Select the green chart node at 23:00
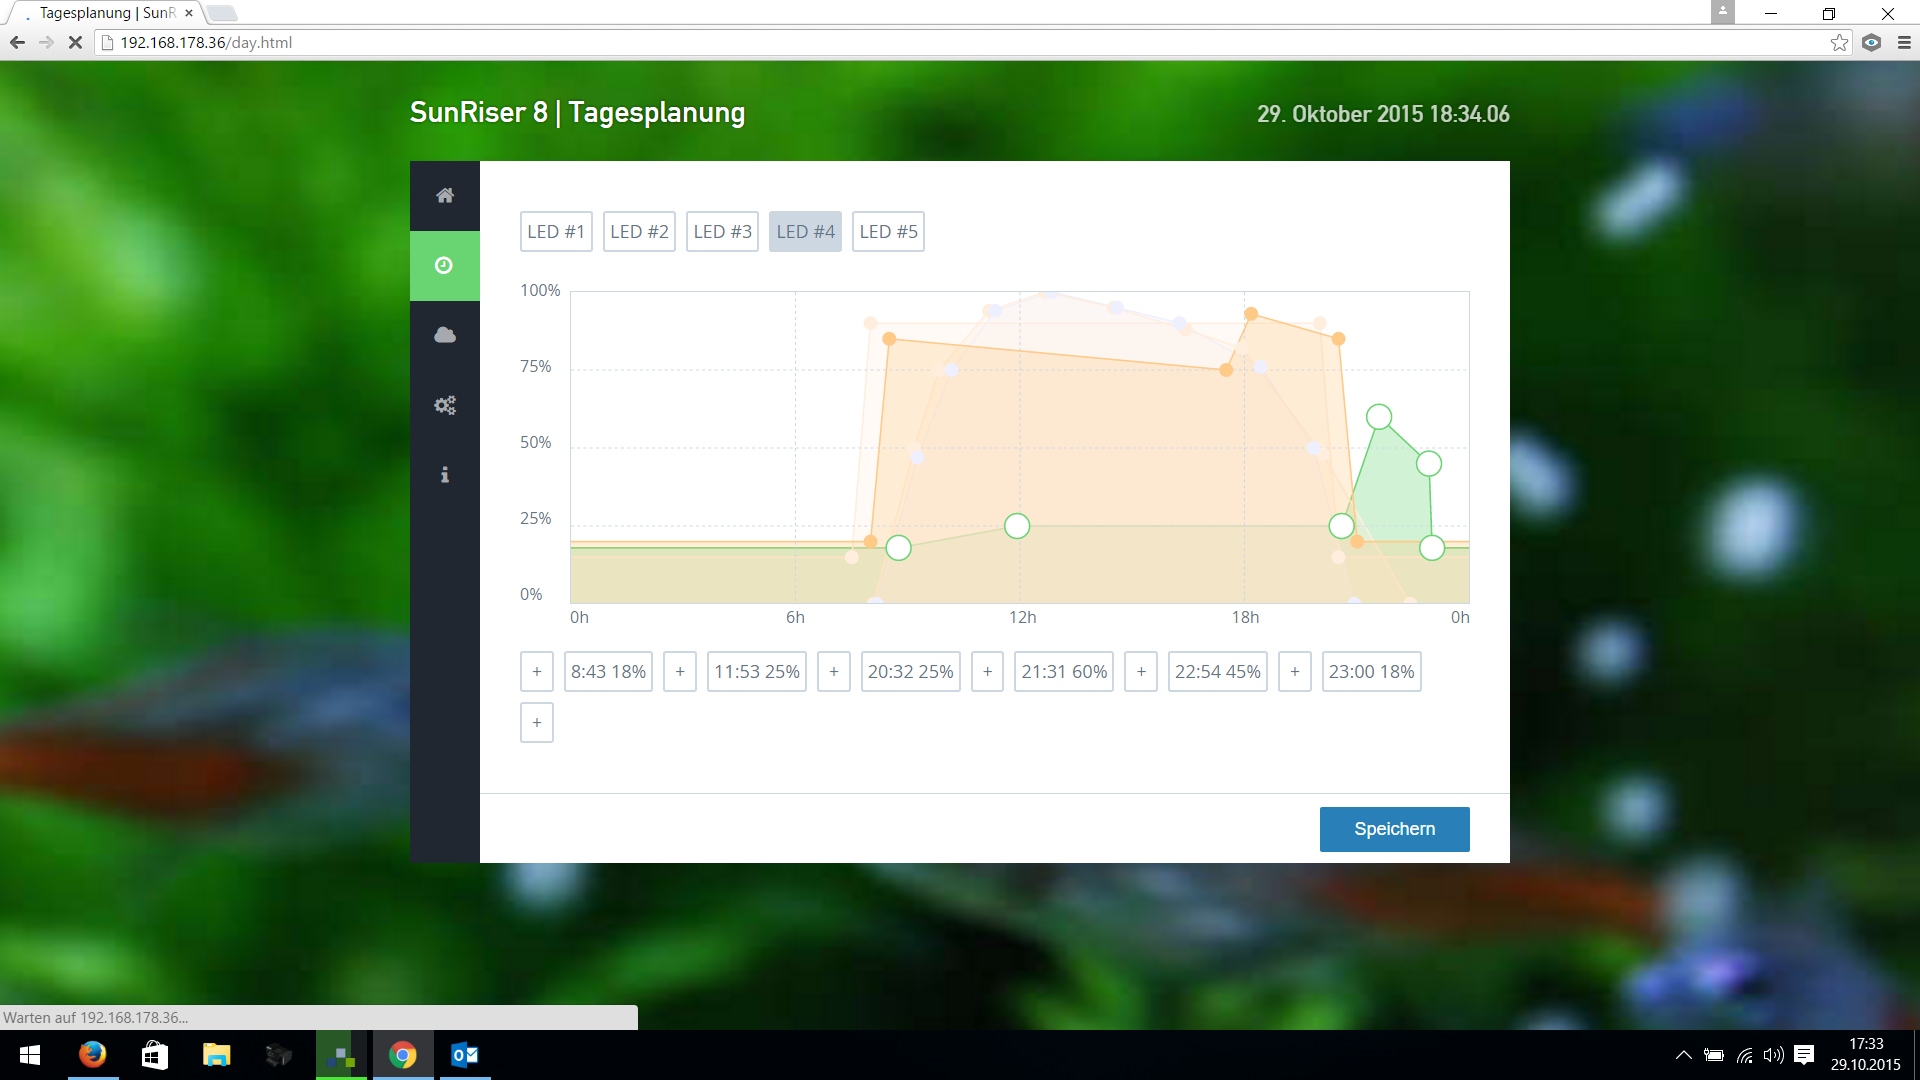 point(1432,548)
